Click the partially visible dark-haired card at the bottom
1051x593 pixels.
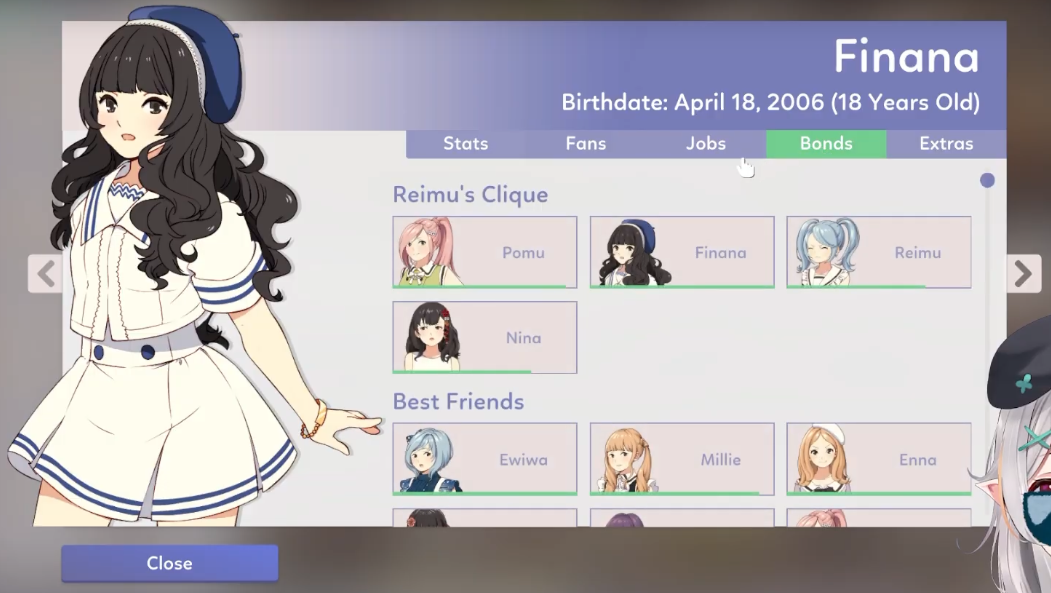point(485,517)
